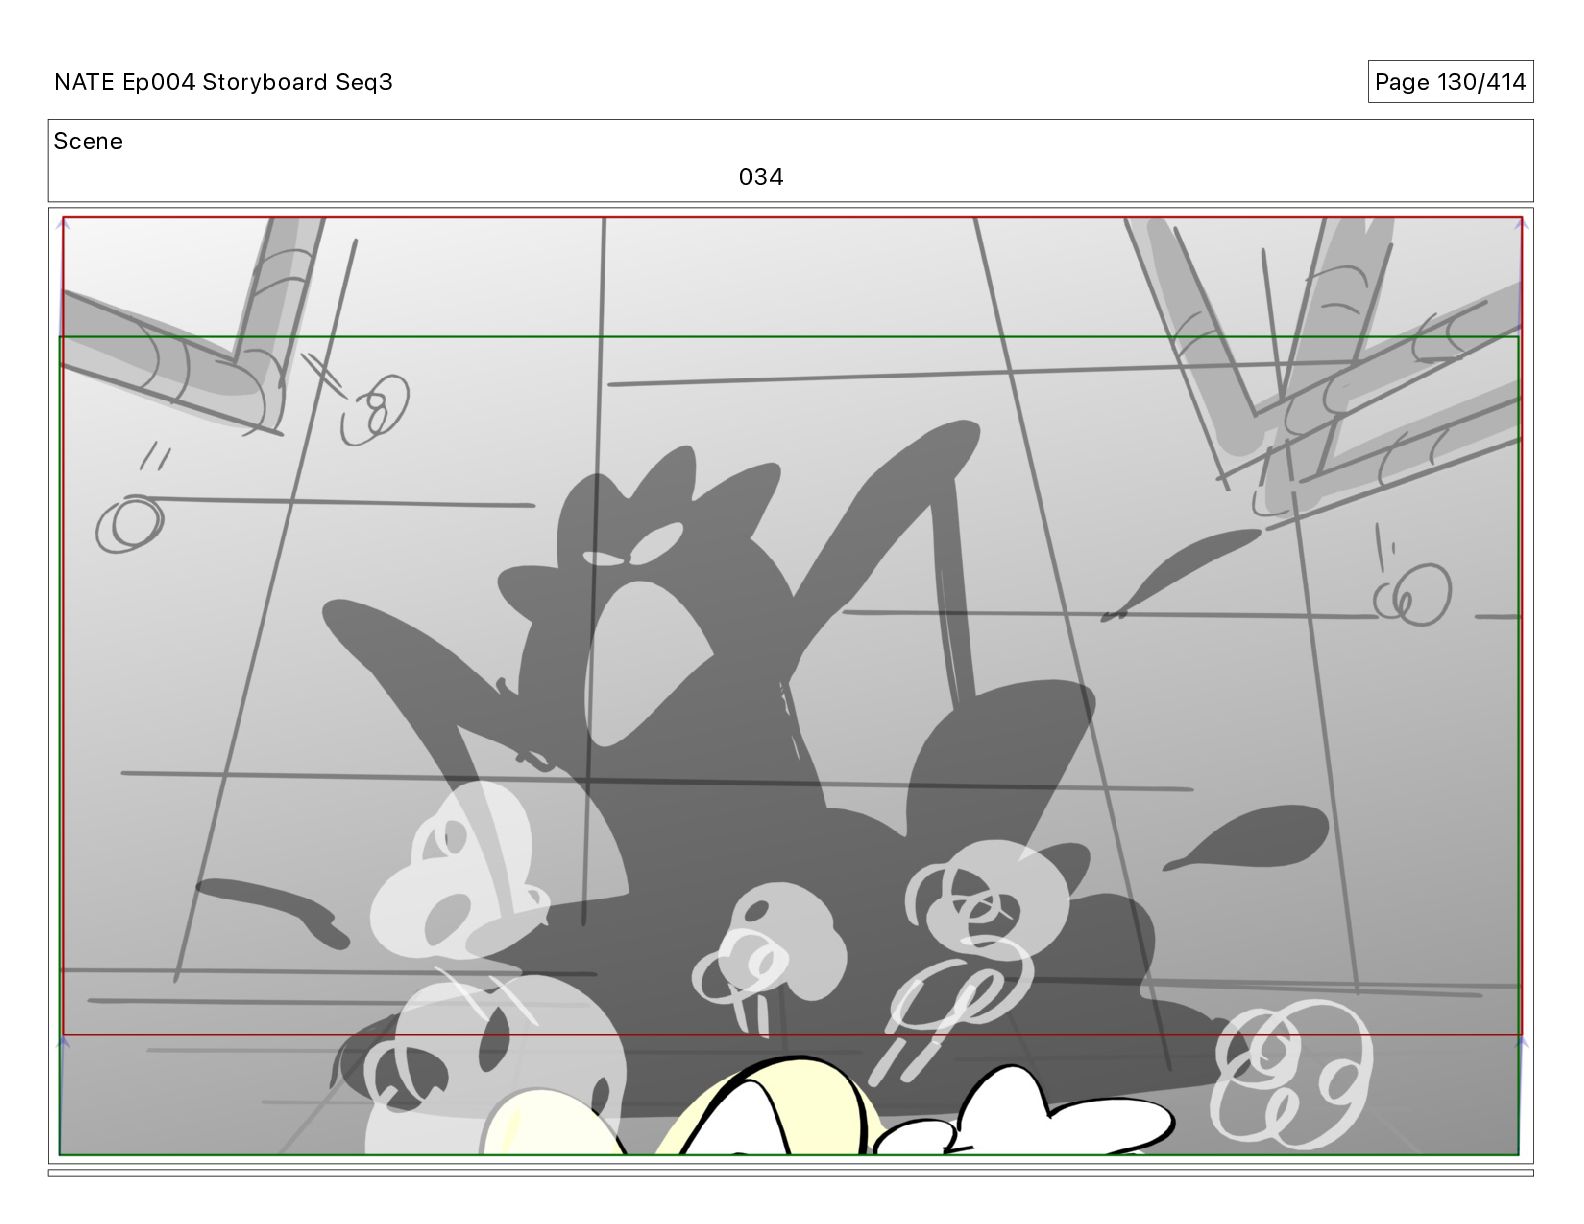Image resolution: width=1584 pixels, height=1224 pixels.
Task: Open the storyboard panel thumbnail image
Action: click(791, 685)
